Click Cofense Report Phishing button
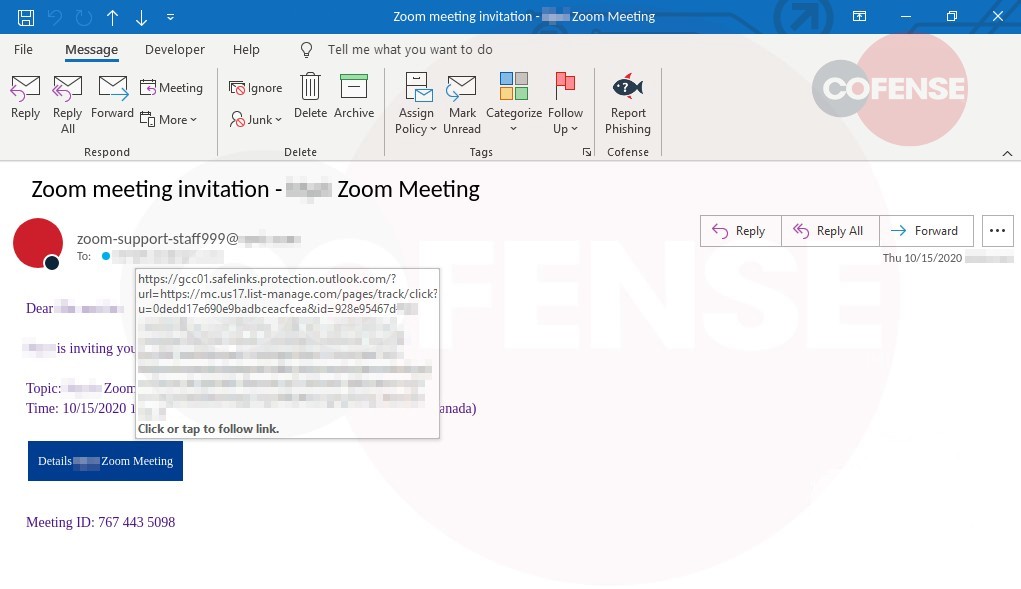Viewport: 1021px width, 589px height. pyautogui.click(x=628, y=104)
